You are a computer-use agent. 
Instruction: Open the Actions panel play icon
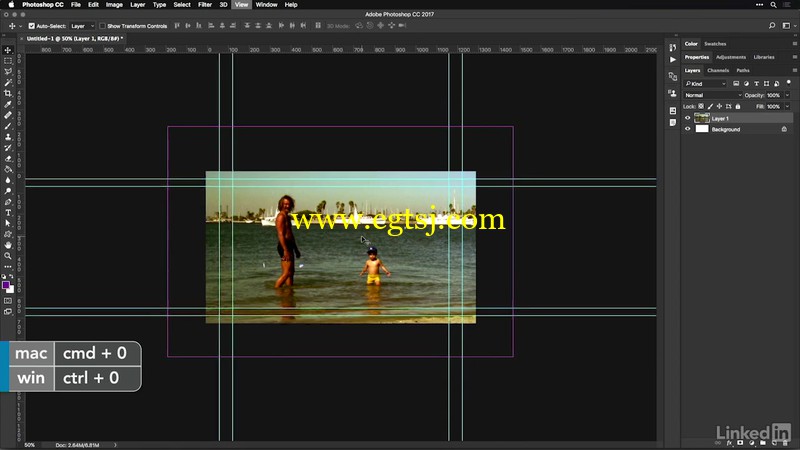672,59
